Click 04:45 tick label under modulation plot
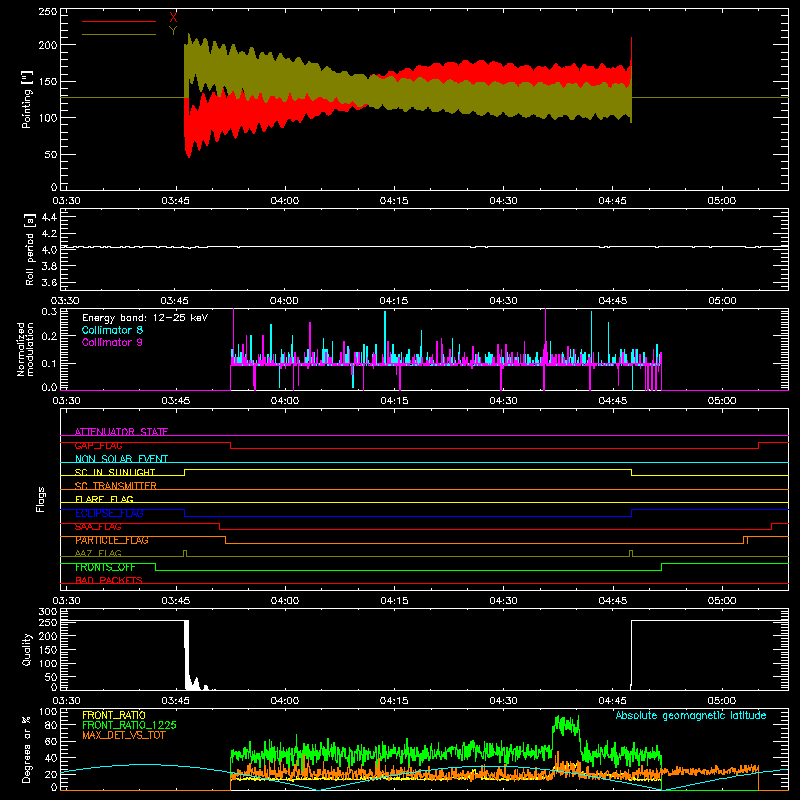 613,401
